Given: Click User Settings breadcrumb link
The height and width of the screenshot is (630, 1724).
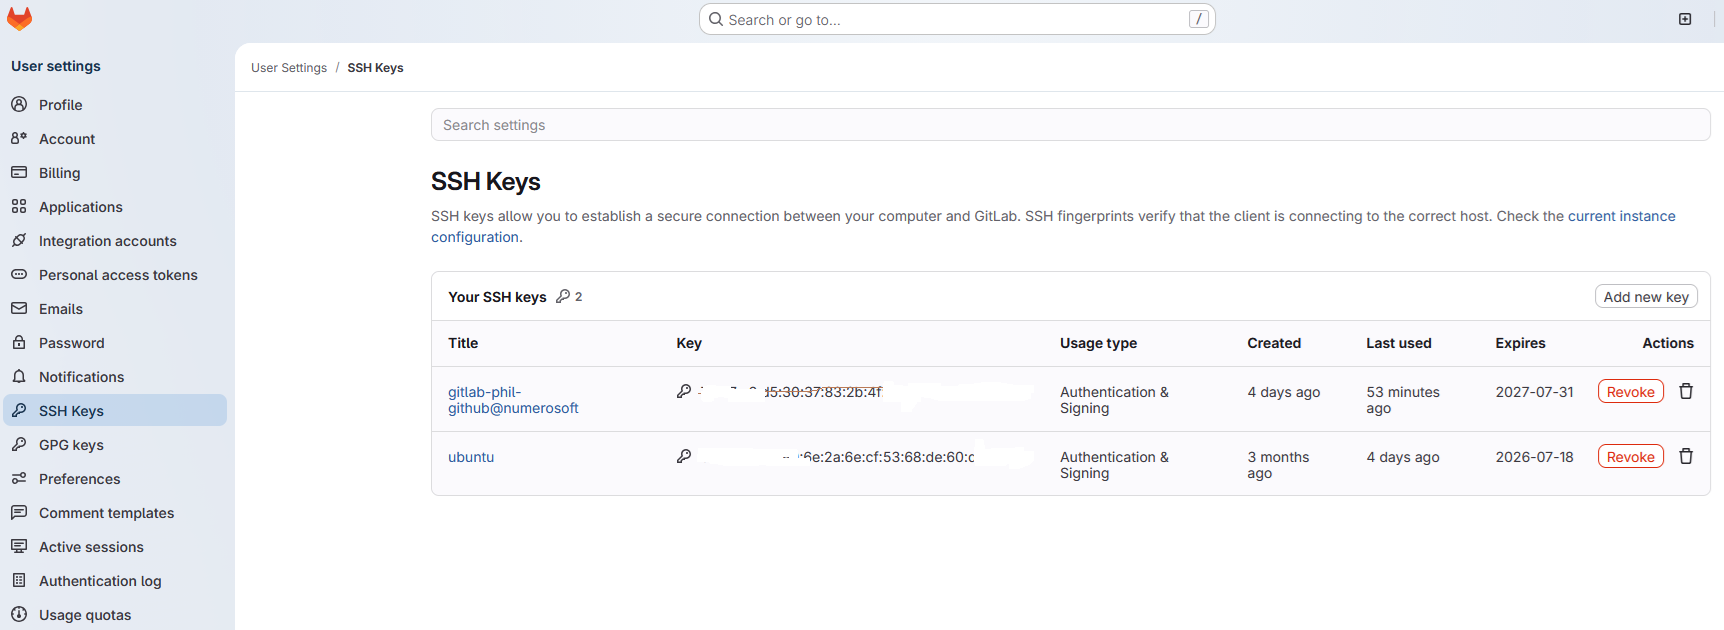Looking at the screenshot, I should pos(289,68).
